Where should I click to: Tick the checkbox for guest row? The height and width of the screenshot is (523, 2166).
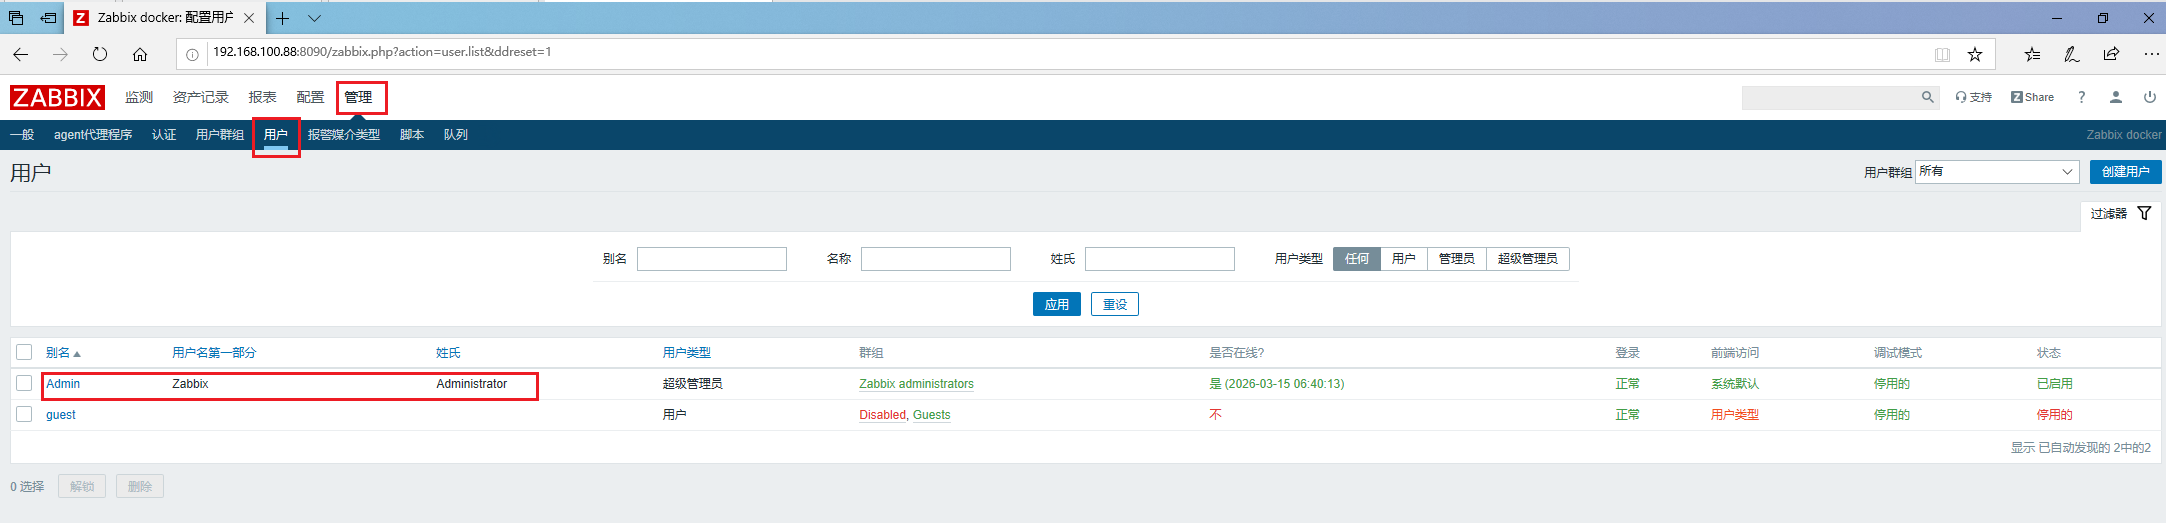pos(24,414)
